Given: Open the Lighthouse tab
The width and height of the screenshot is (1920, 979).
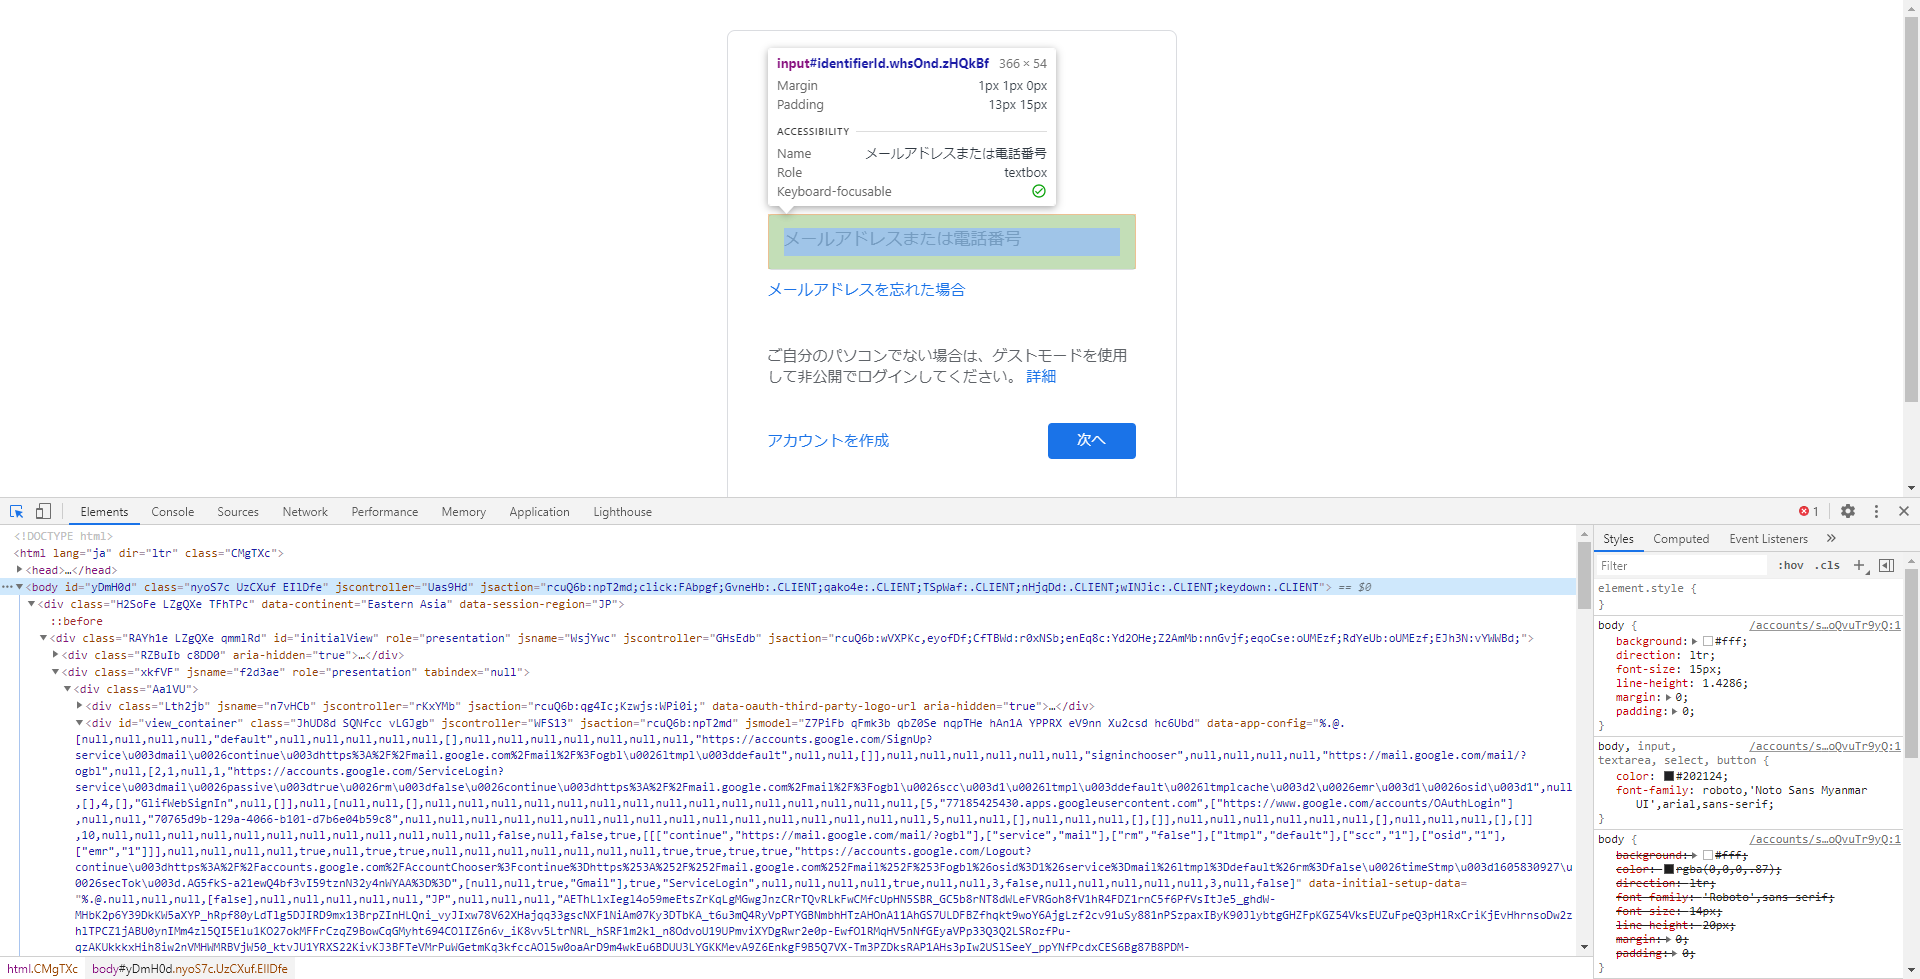Looking at the screenshot, I should [622, 511].
